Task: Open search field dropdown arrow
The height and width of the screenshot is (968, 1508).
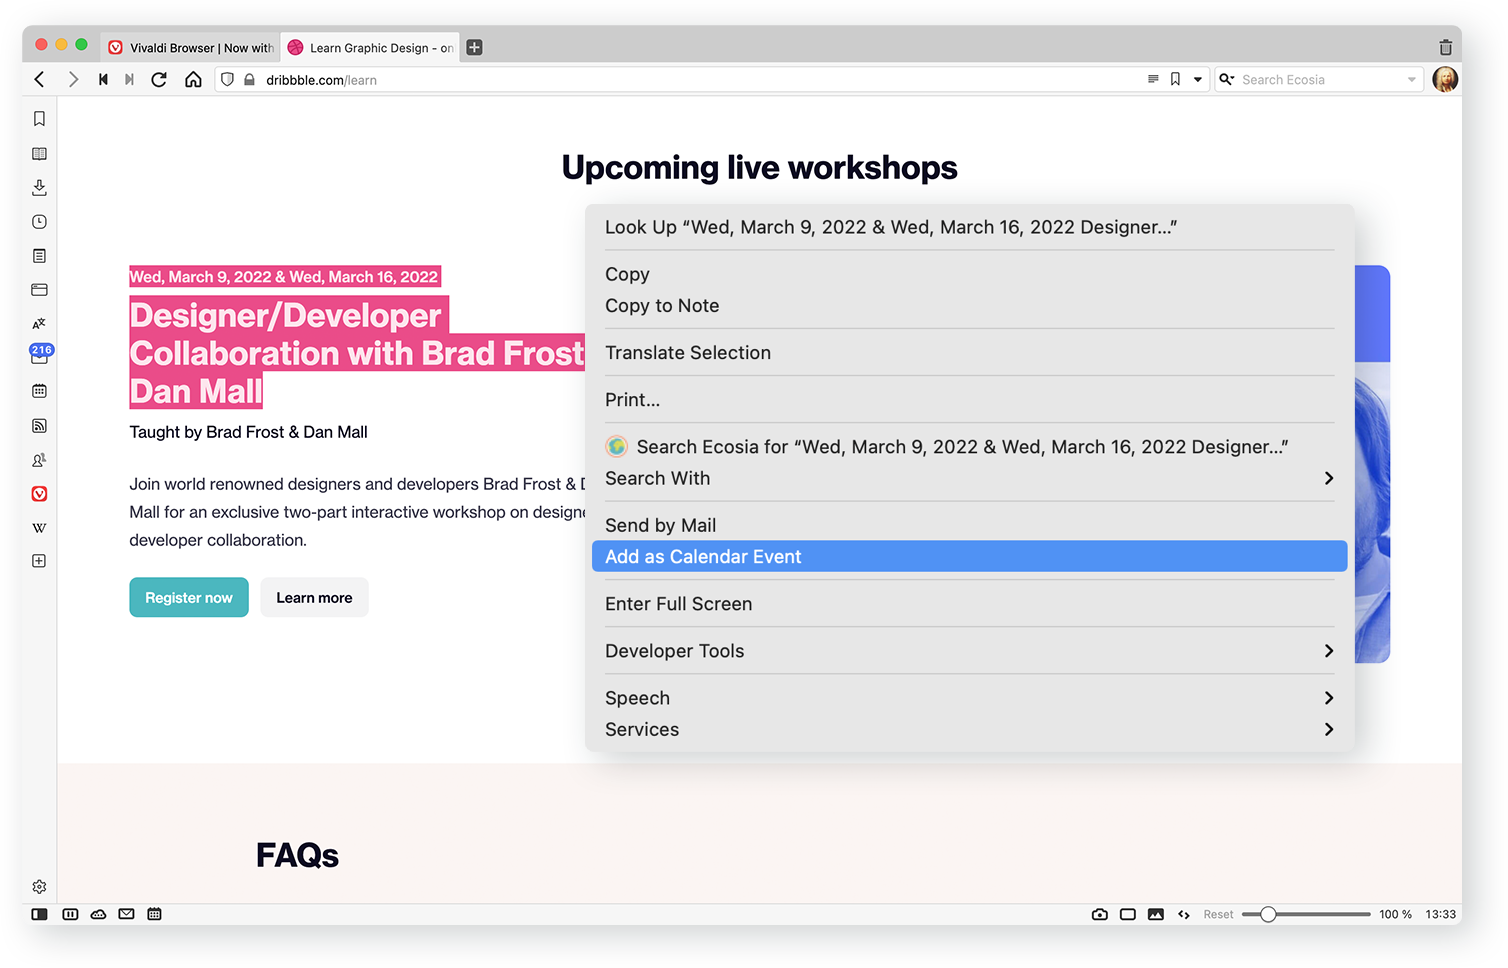Action: coord(1412,80)
